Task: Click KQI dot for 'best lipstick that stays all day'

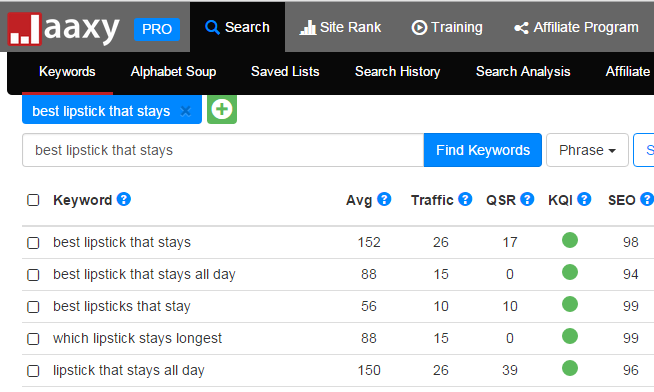Action: pos(570,272)
